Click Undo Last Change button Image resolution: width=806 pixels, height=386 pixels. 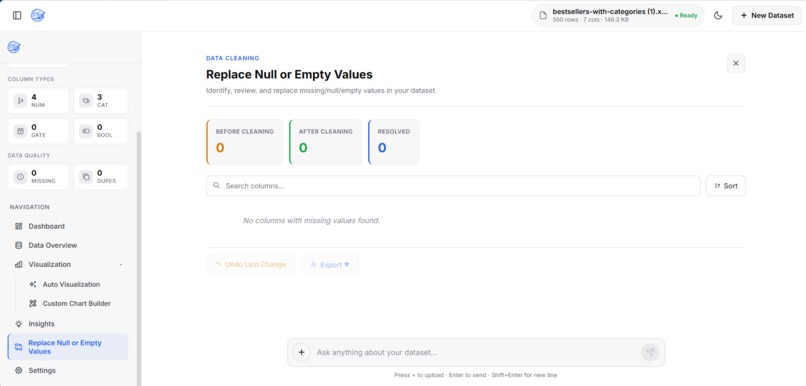[250, 264]
